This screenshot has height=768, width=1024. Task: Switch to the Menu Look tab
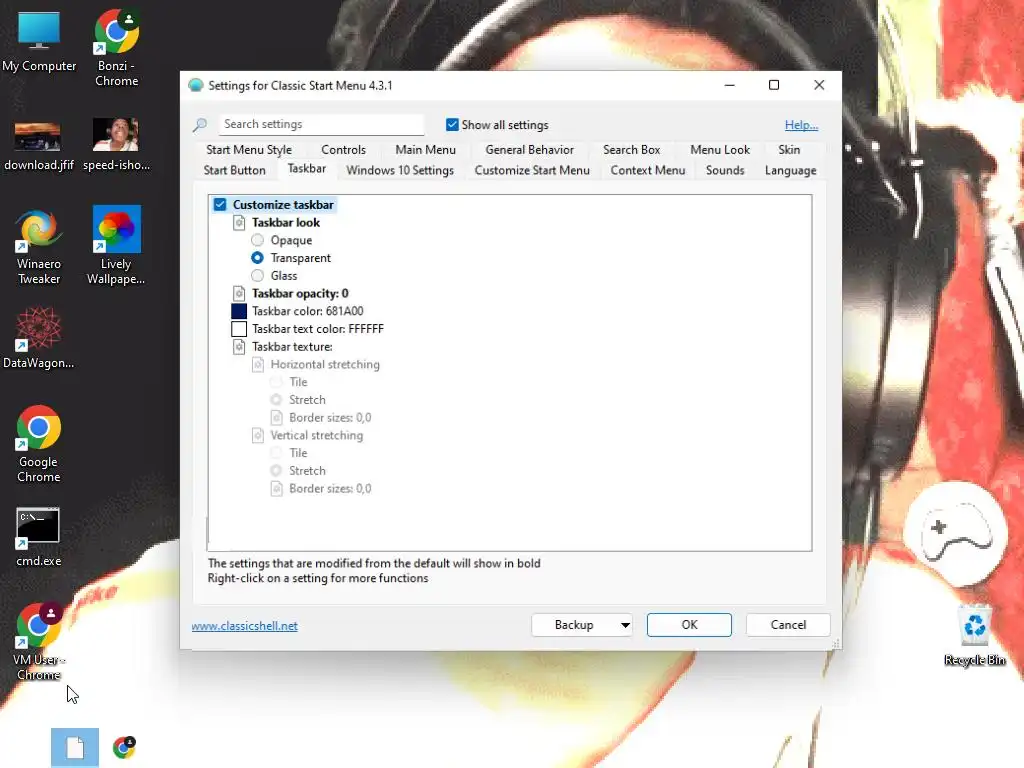[x=720, y=150]
